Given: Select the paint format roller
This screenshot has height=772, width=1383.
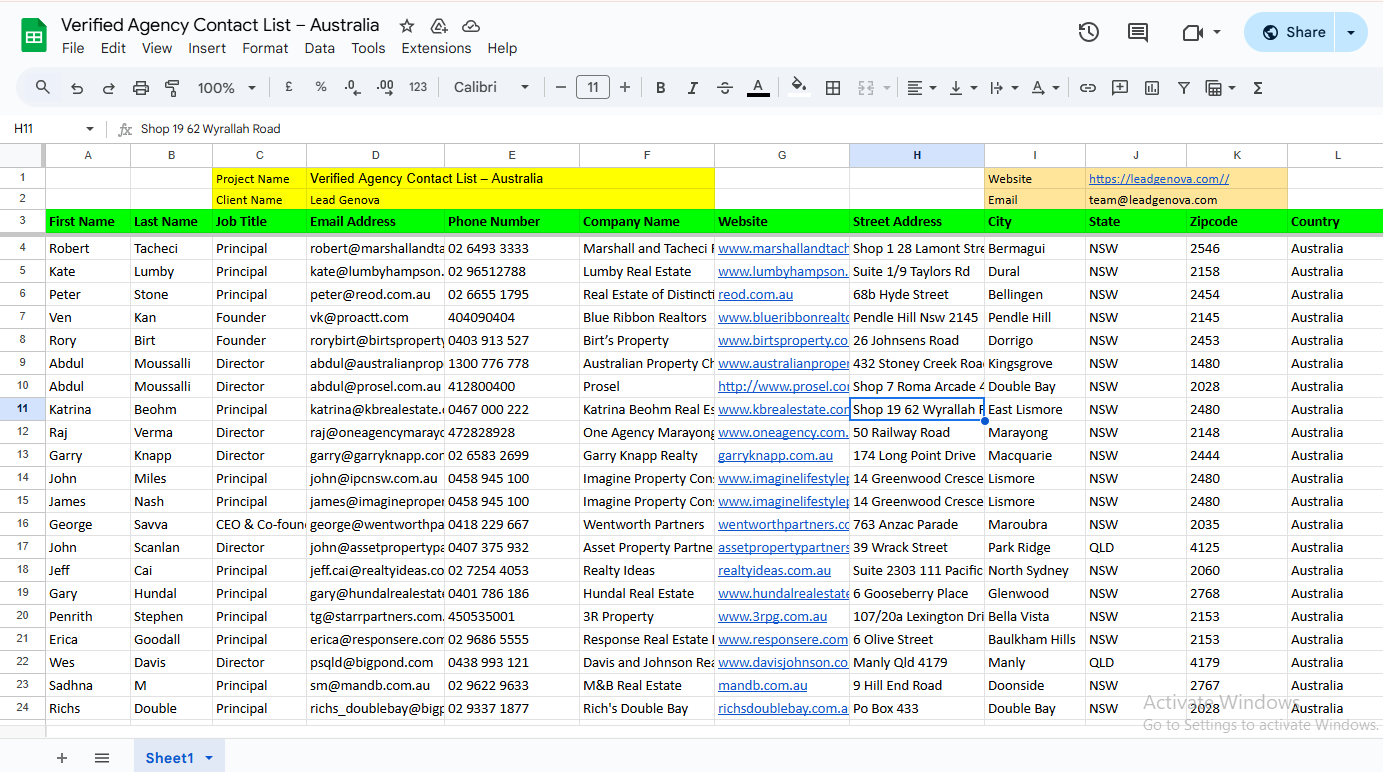Looking at the screenshot, I should tap(172, 88).
